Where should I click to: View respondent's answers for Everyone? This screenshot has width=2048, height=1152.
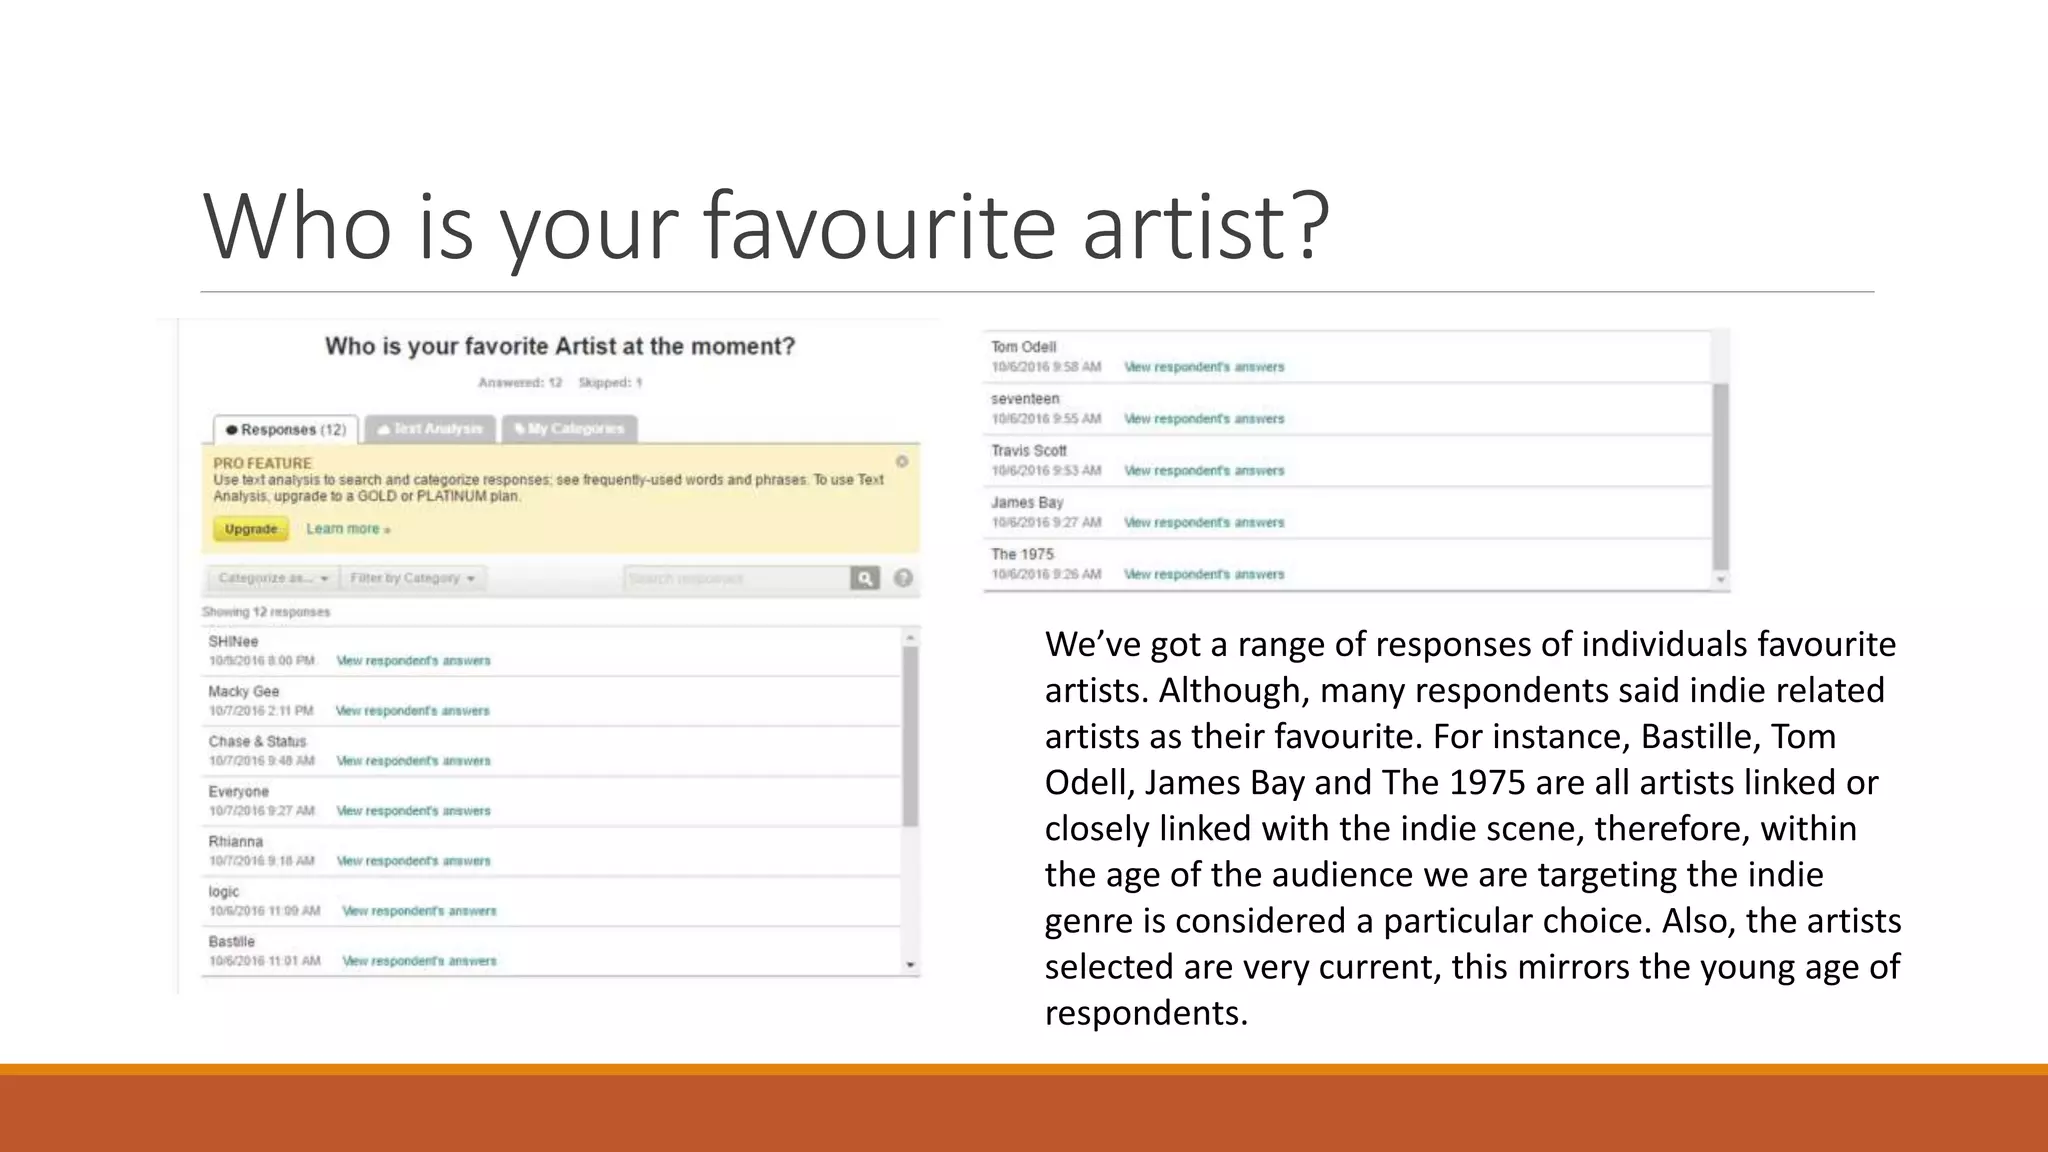[x=413, y=811]
